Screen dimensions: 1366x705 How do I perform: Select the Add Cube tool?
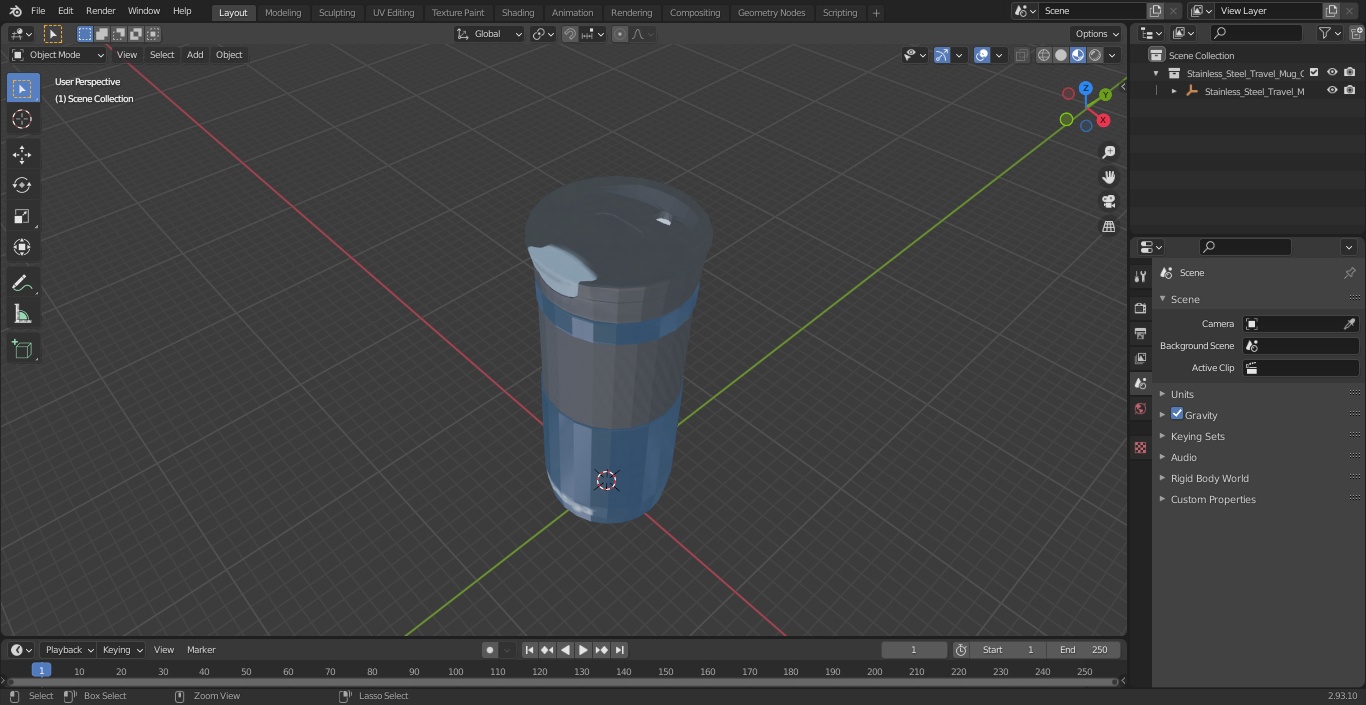22,349
